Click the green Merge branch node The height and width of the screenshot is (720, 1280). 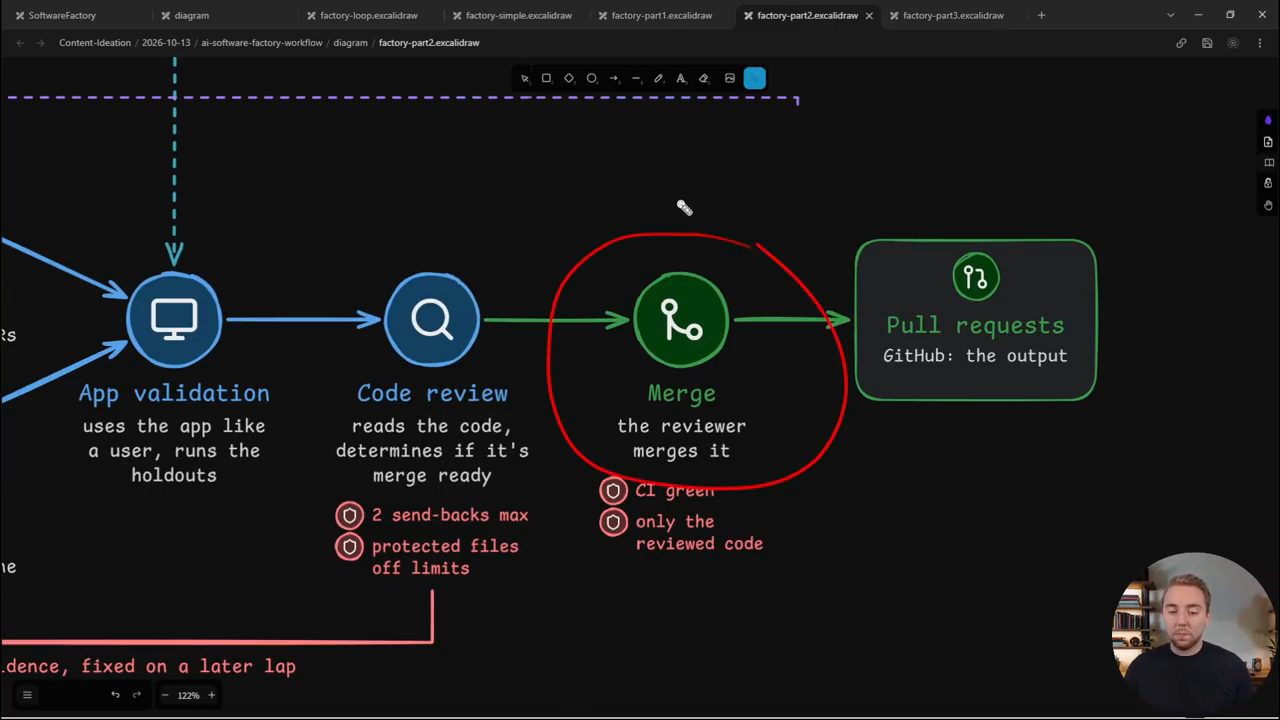point(681,320)
